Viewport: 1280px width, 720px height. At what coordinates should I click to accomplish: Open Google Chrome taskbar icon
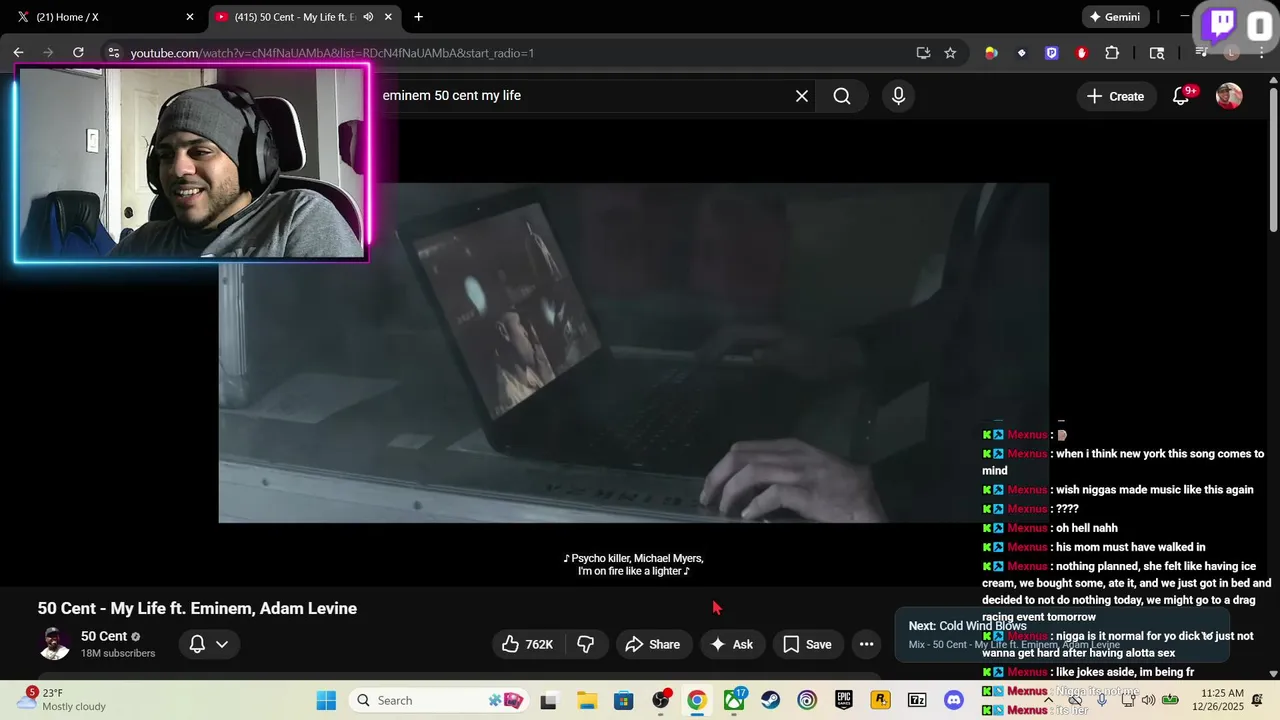[696, 700]
